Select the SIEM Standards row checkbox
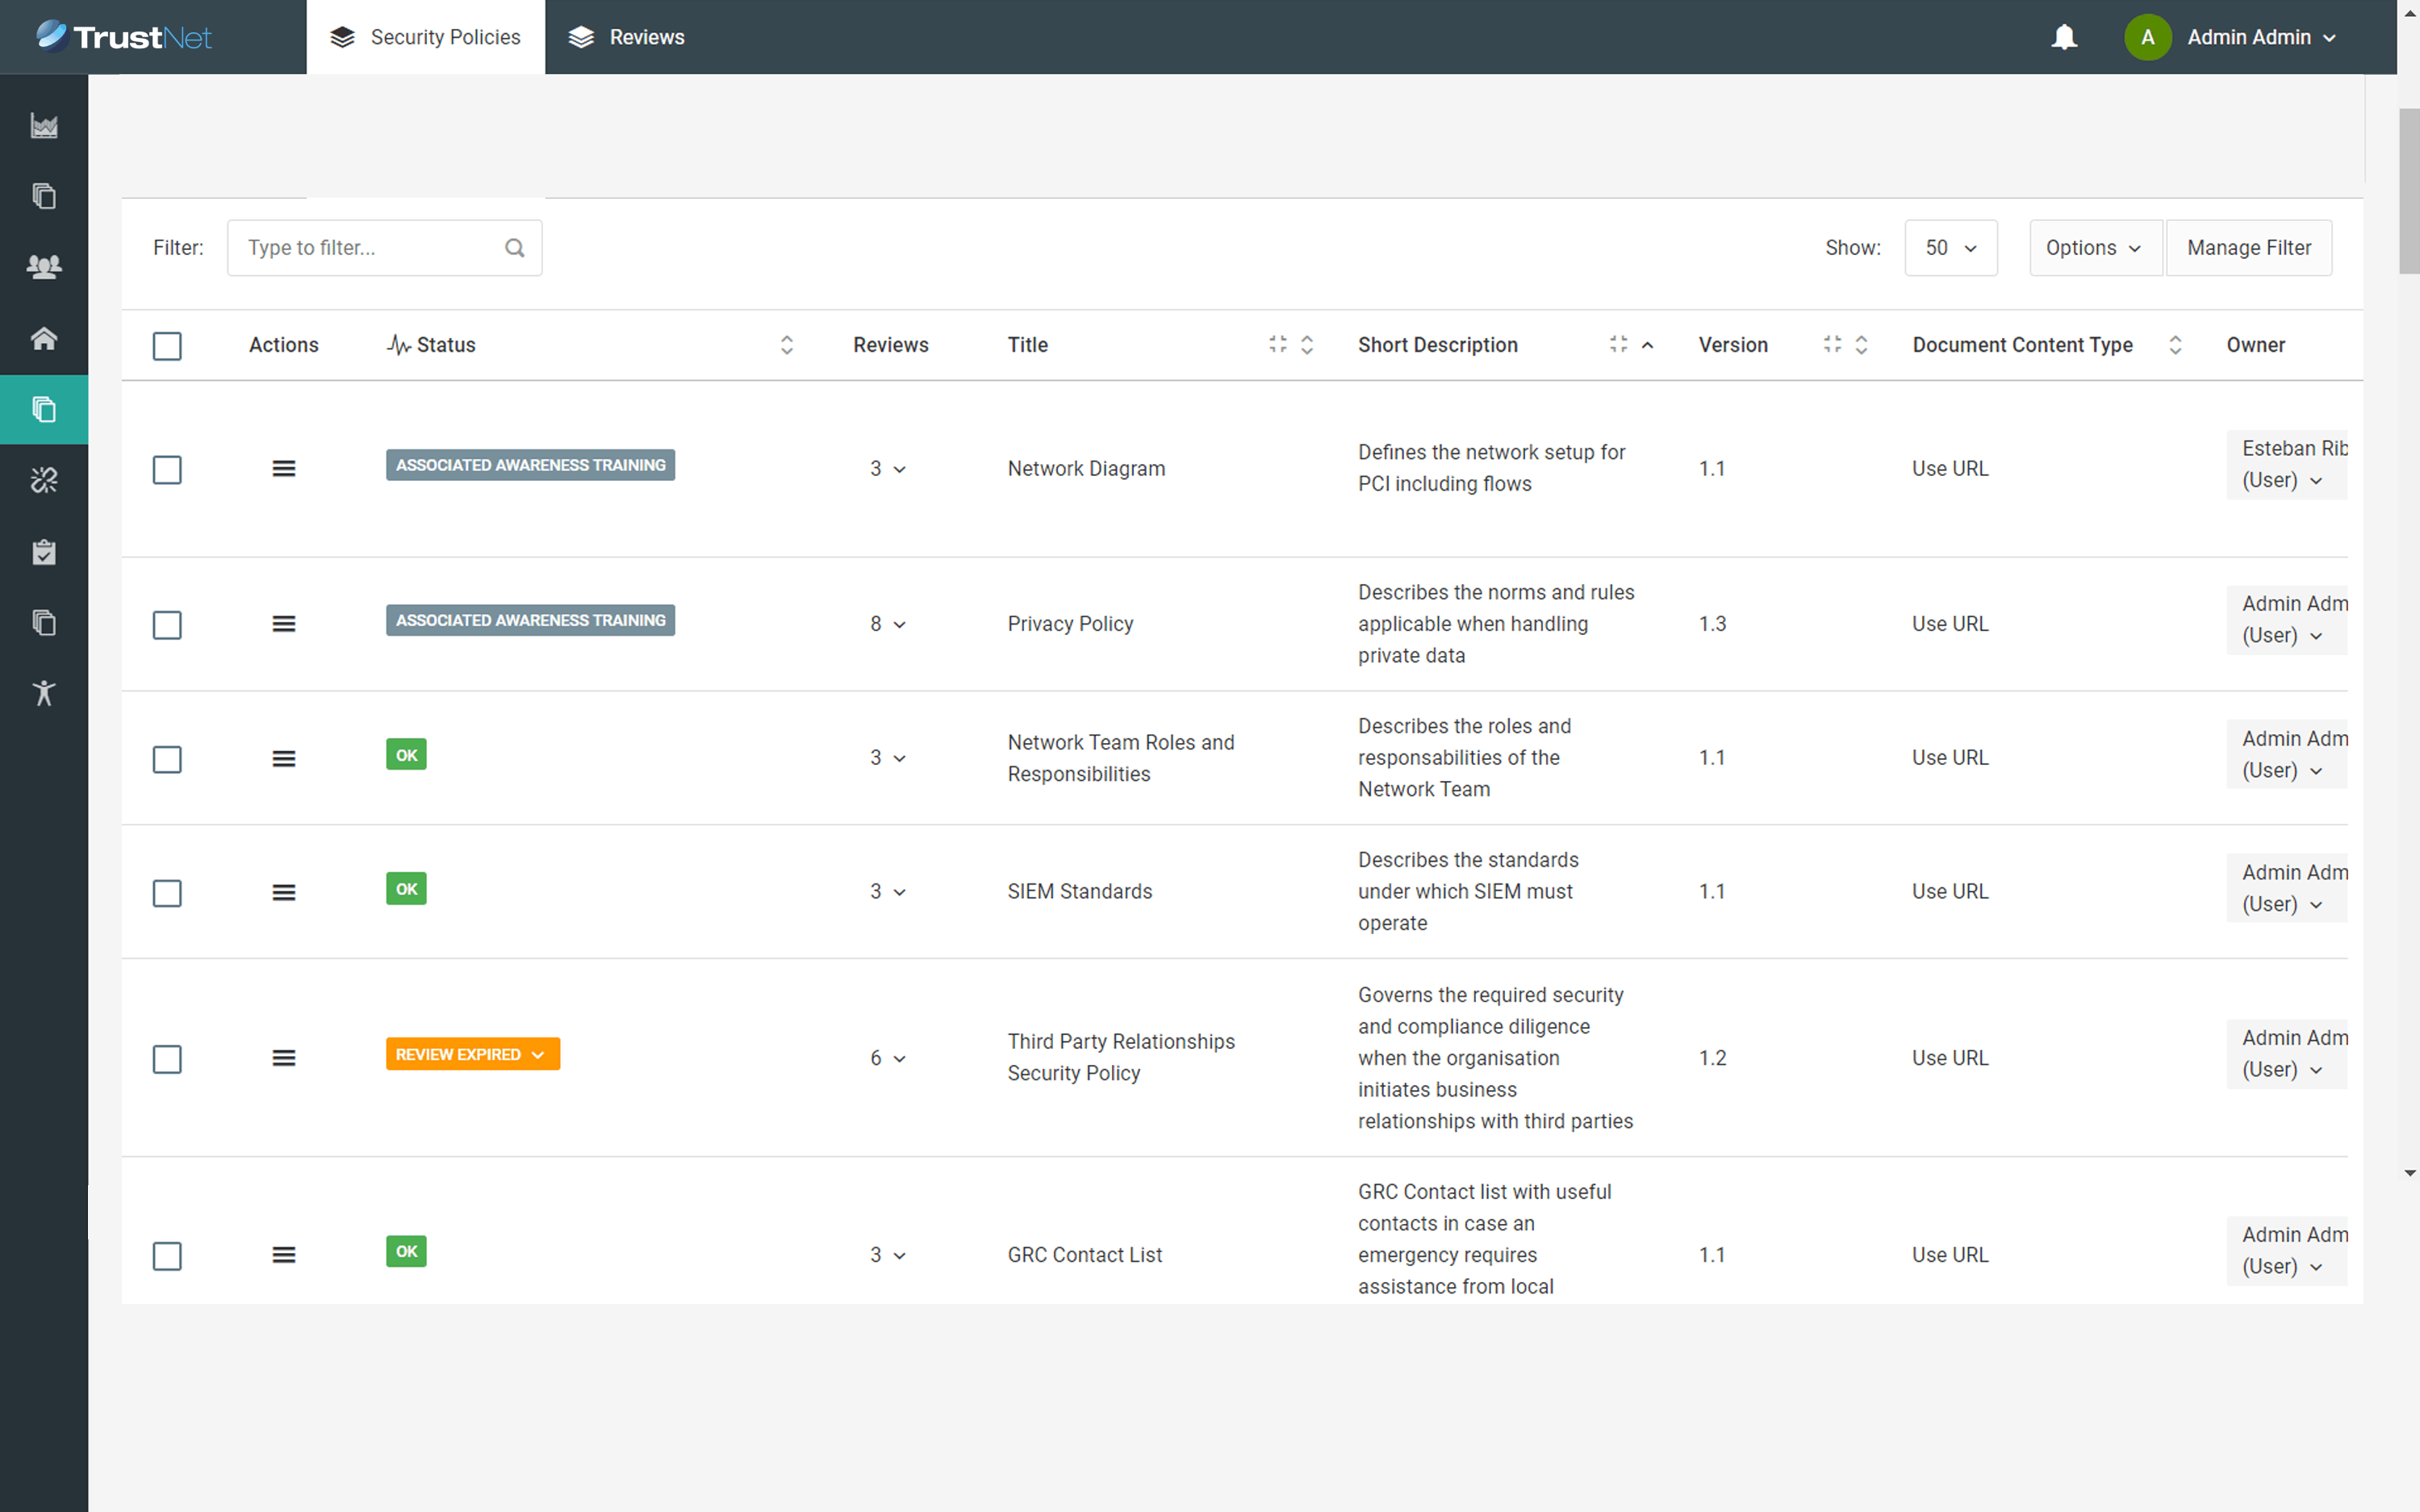This screenshot has width=2420, height=1512. (167, 892)
